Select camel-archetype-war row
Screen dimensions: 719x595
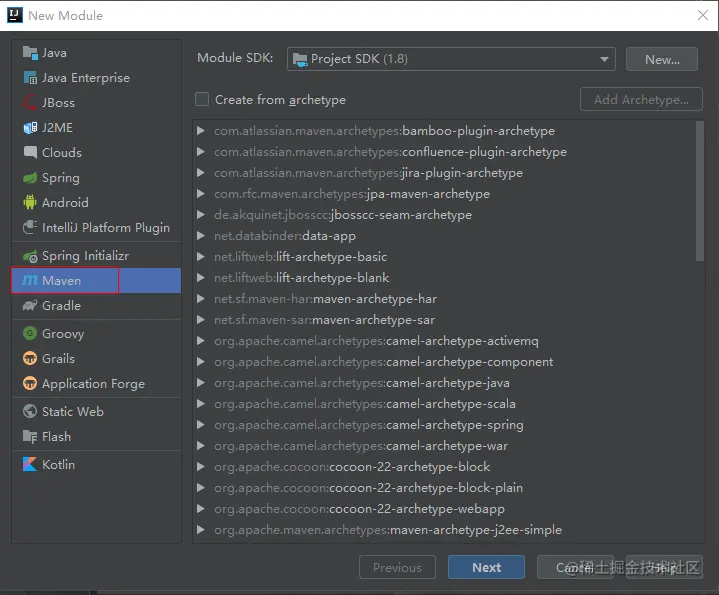444,446
